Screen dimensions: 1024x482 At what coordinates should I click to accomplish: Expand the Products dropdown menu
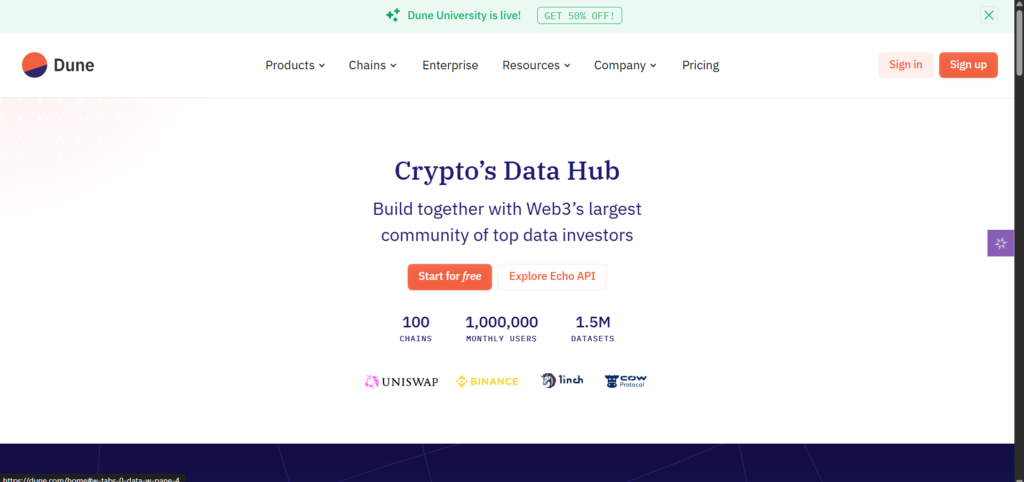click(295, 65)
